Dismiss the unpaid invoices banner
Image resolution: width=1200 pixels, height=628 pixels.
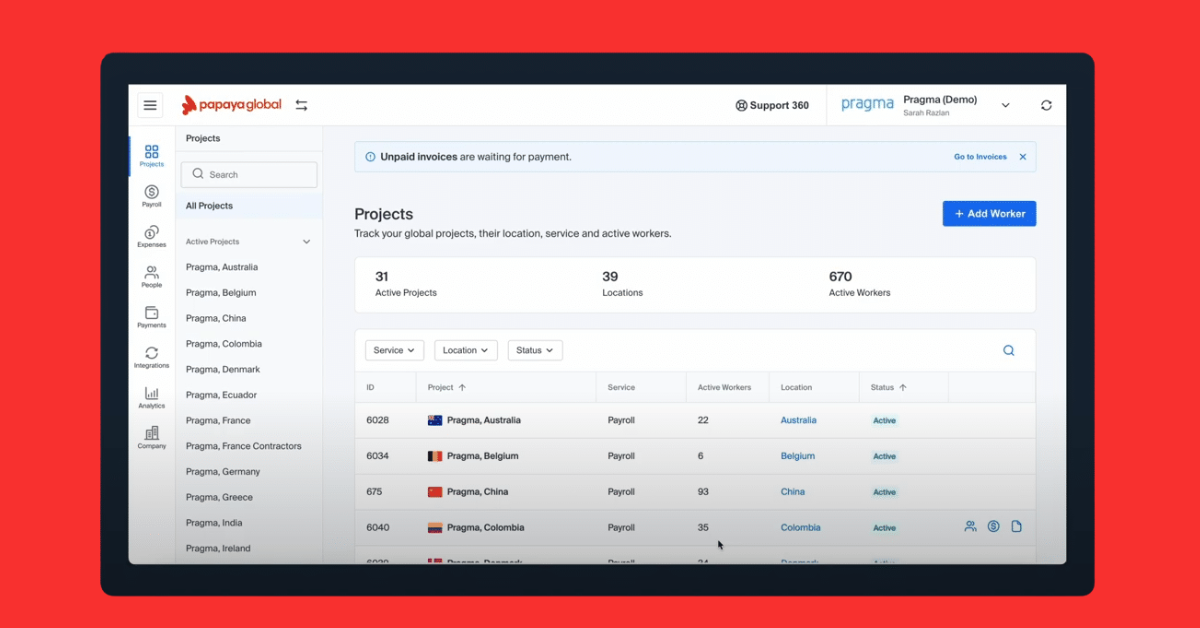click(x=1022, y=157)
